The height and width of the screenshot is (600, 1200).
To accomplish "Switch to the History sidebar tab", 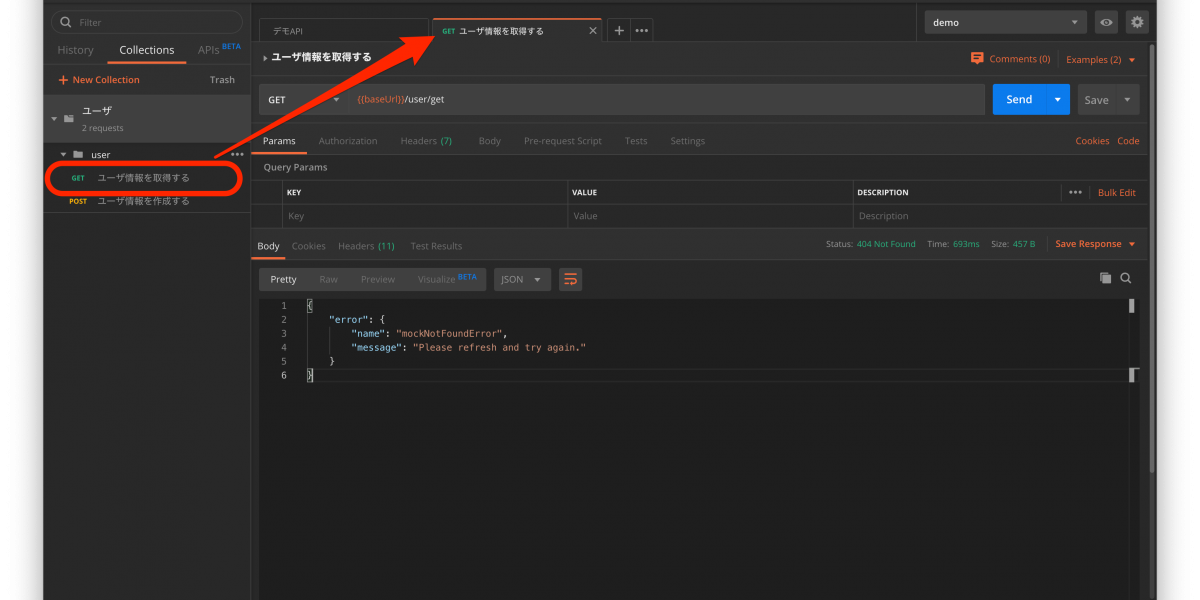I will pyautogui.click(x=75, y=50).
